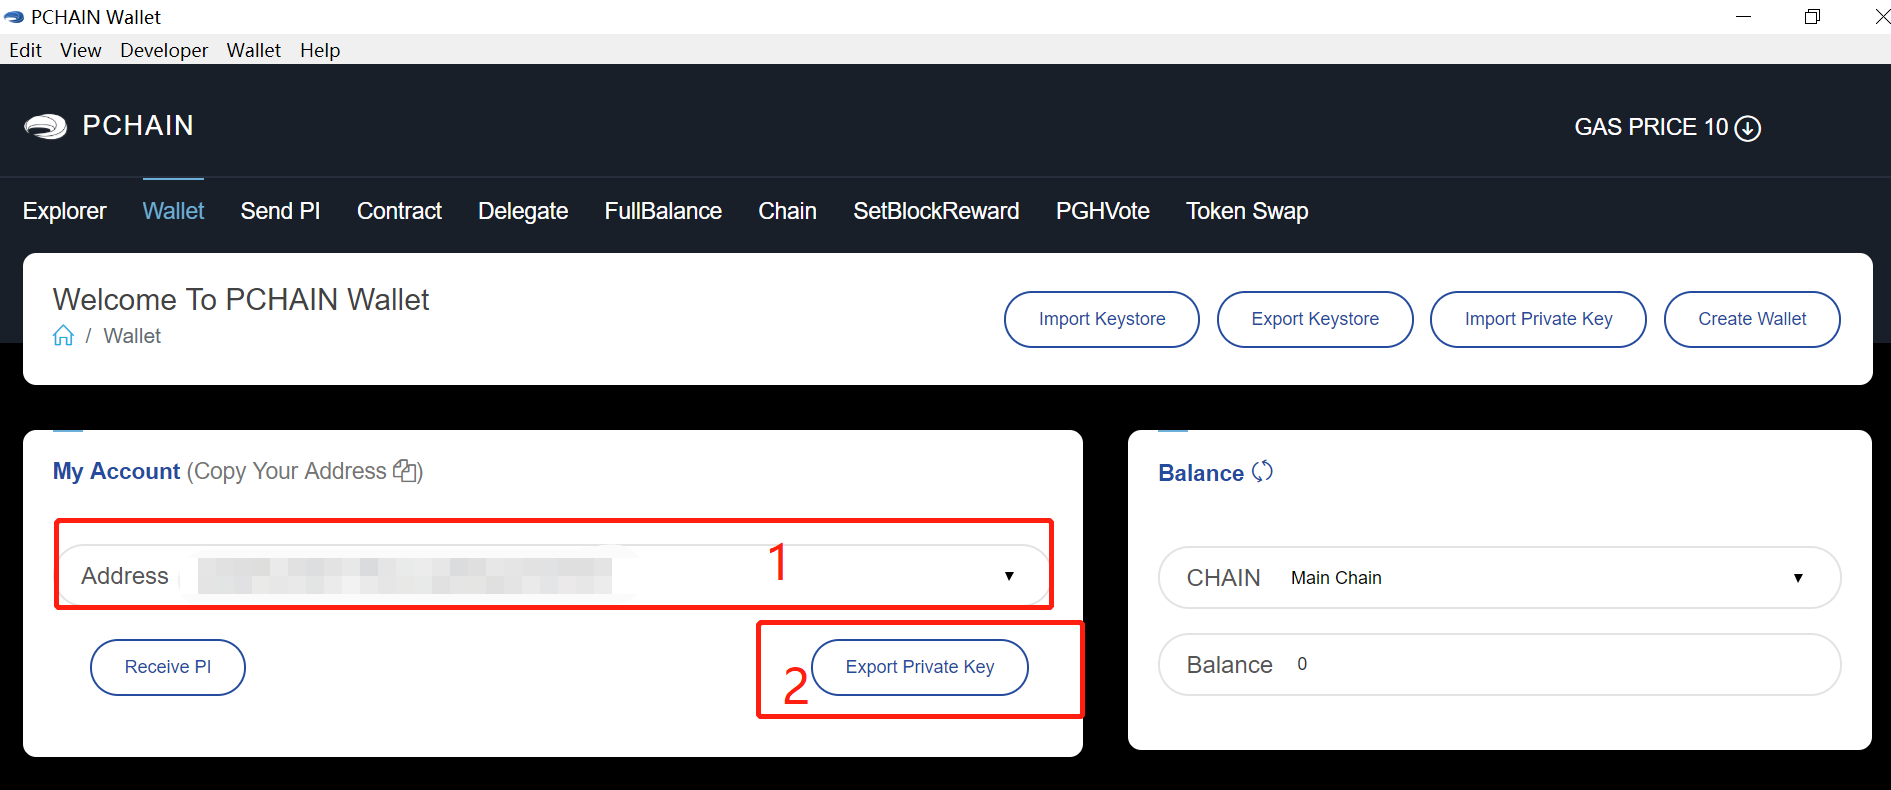Click the Wallet breadcrumb link
Image resolution: width=1891 pixels, height=790 pixels.
tap(132, 336)
